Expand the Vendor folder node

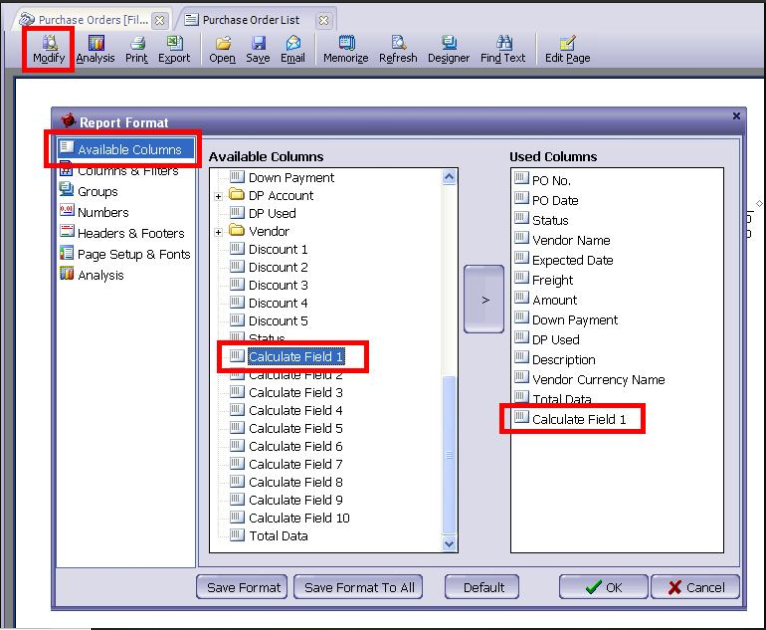pyautogui.click(x=218, y=232)
